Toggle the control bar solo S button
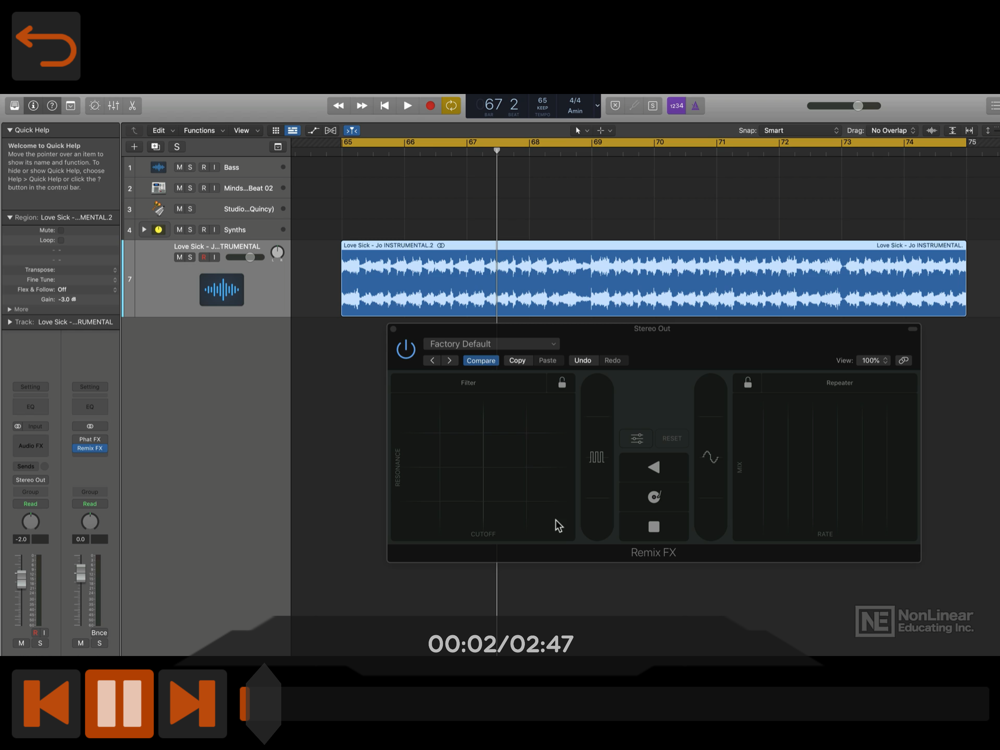 click(652, 106)
